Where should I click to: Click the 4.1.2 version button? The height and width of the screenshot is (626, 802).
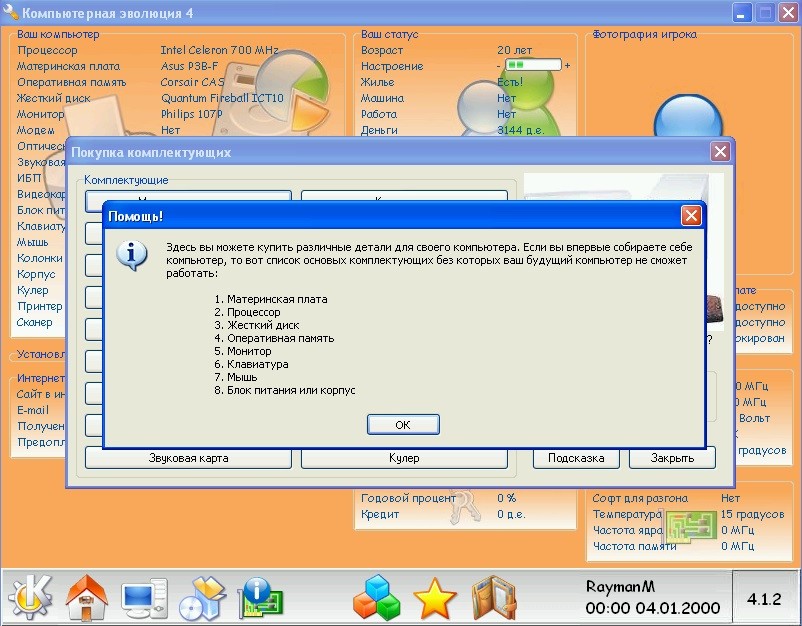click(x=765, y=598)
